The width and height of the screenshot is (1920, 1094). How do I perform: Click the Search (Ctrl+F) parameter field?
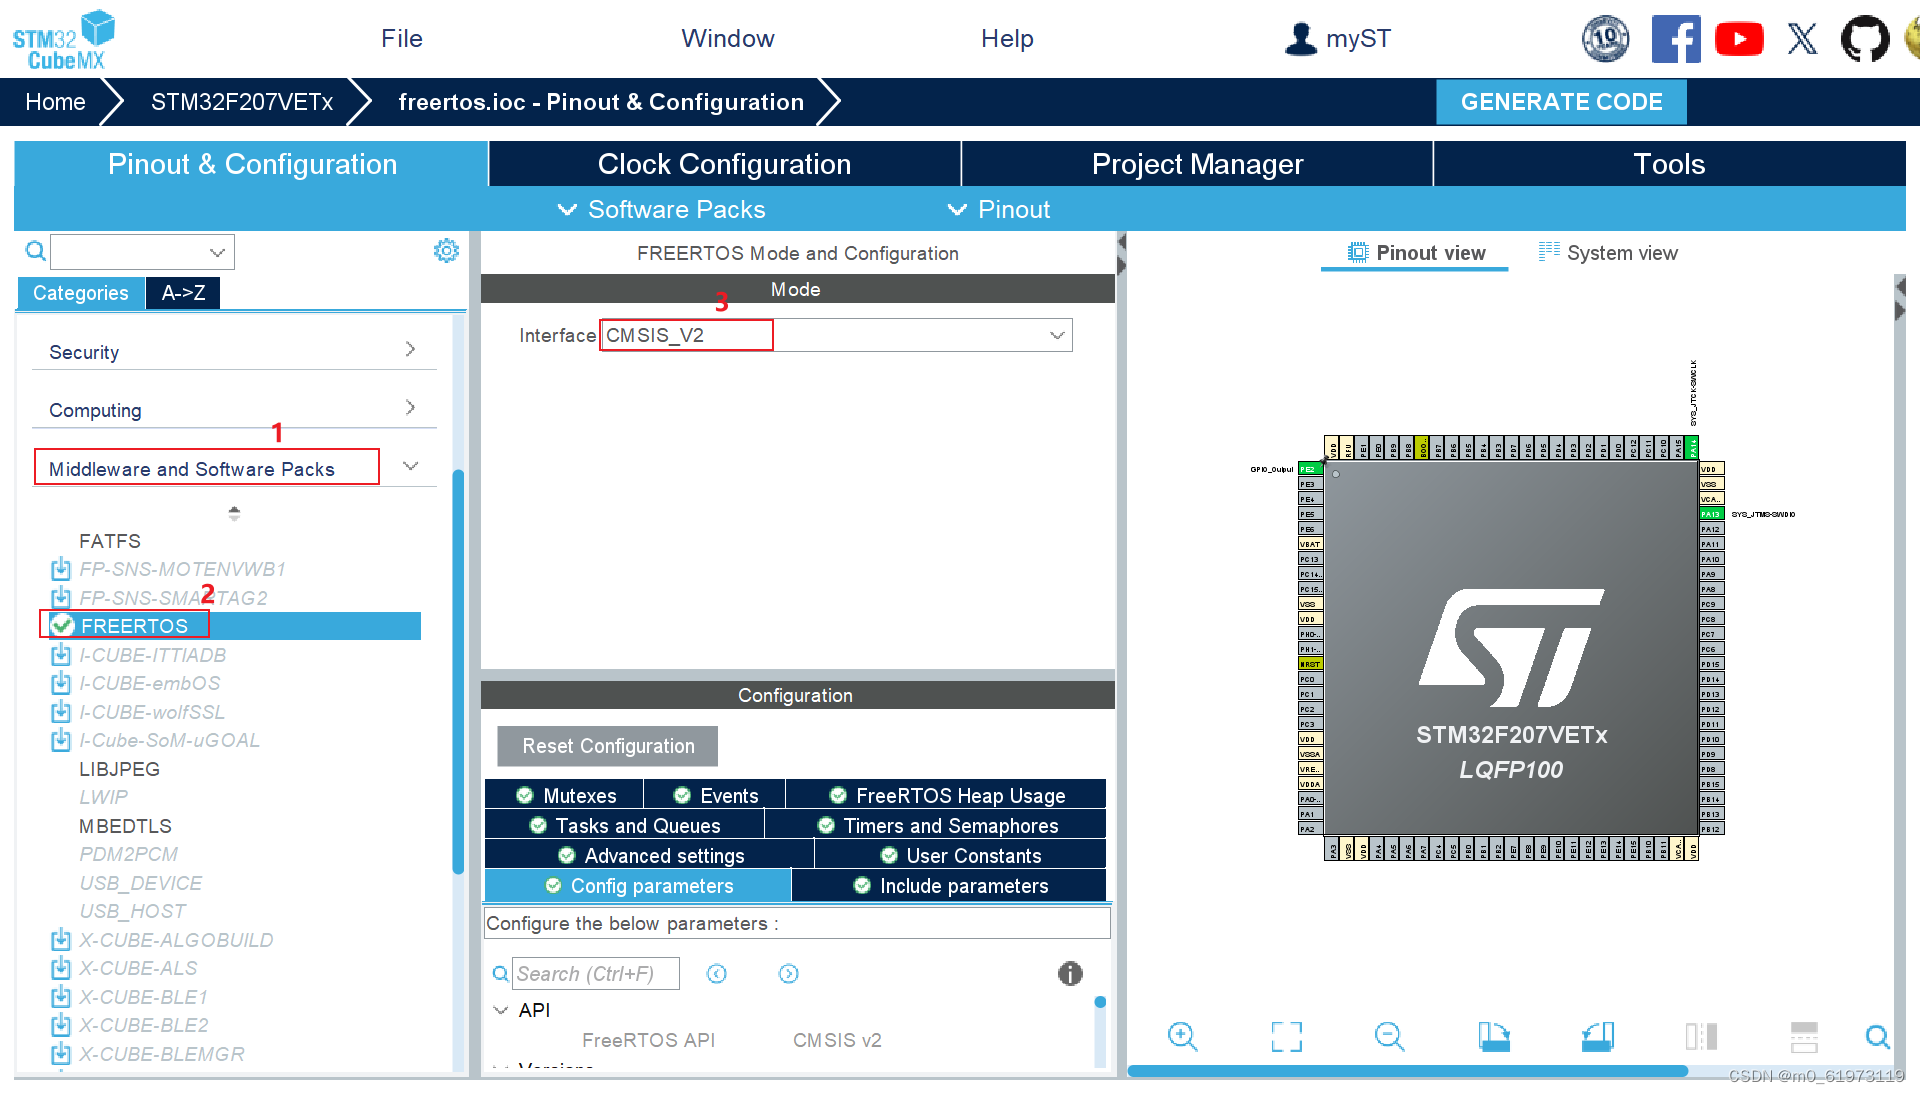coord(596,973)
